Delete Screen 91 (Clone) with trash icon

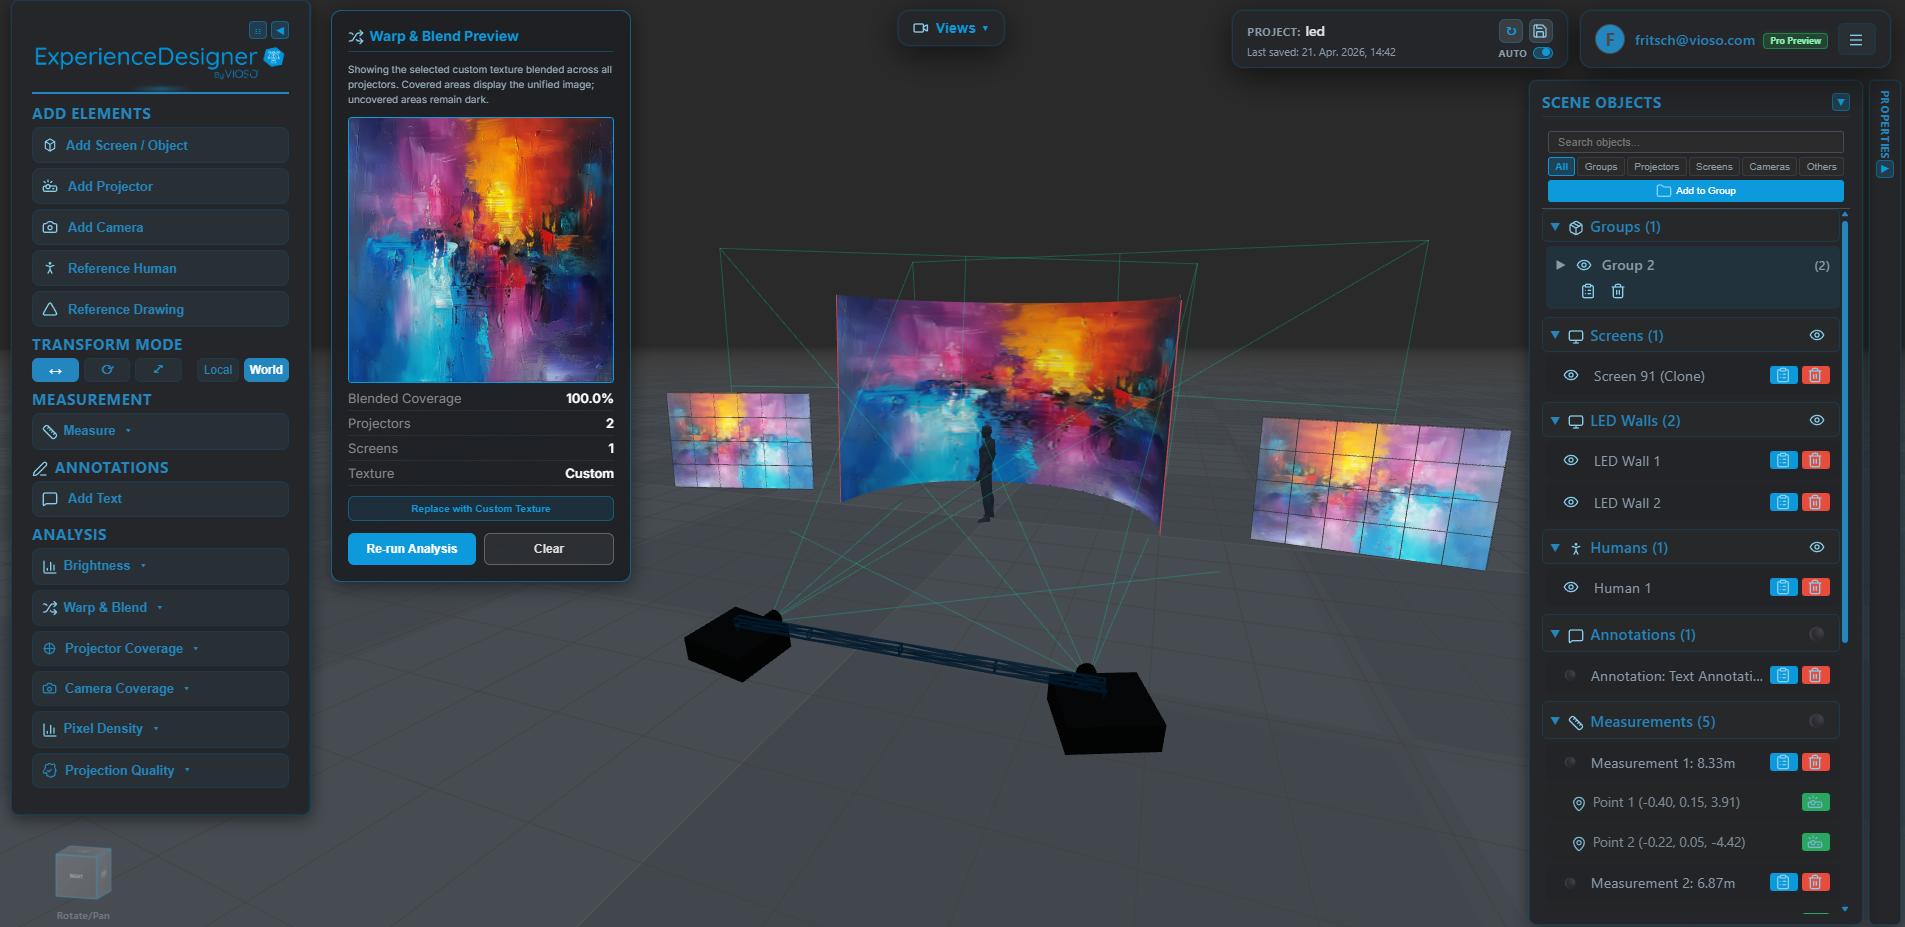1816,375
